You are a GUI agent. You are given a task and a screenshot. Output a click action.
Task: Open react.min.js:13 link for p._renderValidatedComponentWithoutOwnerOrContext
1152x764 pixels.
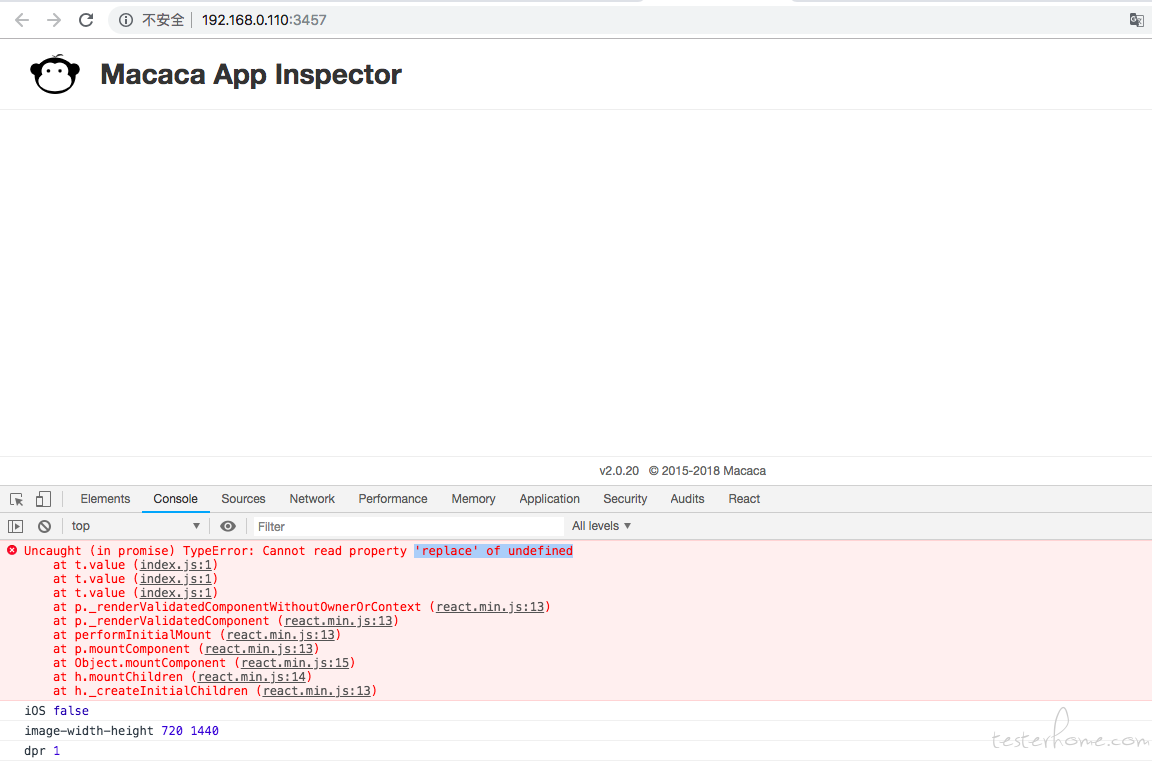pos(490,607)
